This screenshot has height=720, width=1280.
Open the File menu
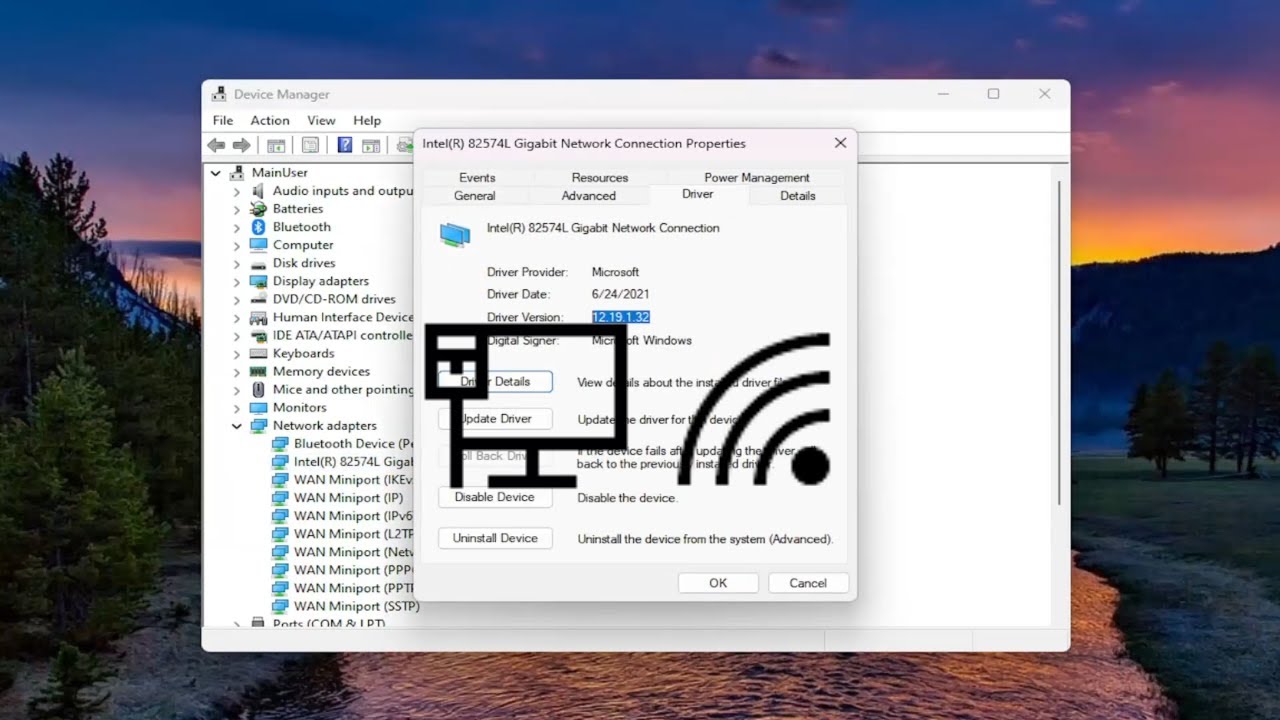click(x=222, y=120)
